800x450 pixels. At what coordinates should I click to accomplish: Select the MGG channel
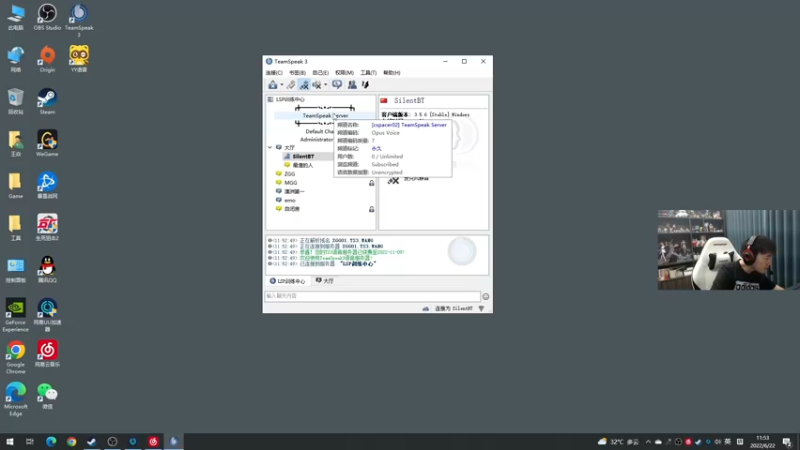click(290, 183)
